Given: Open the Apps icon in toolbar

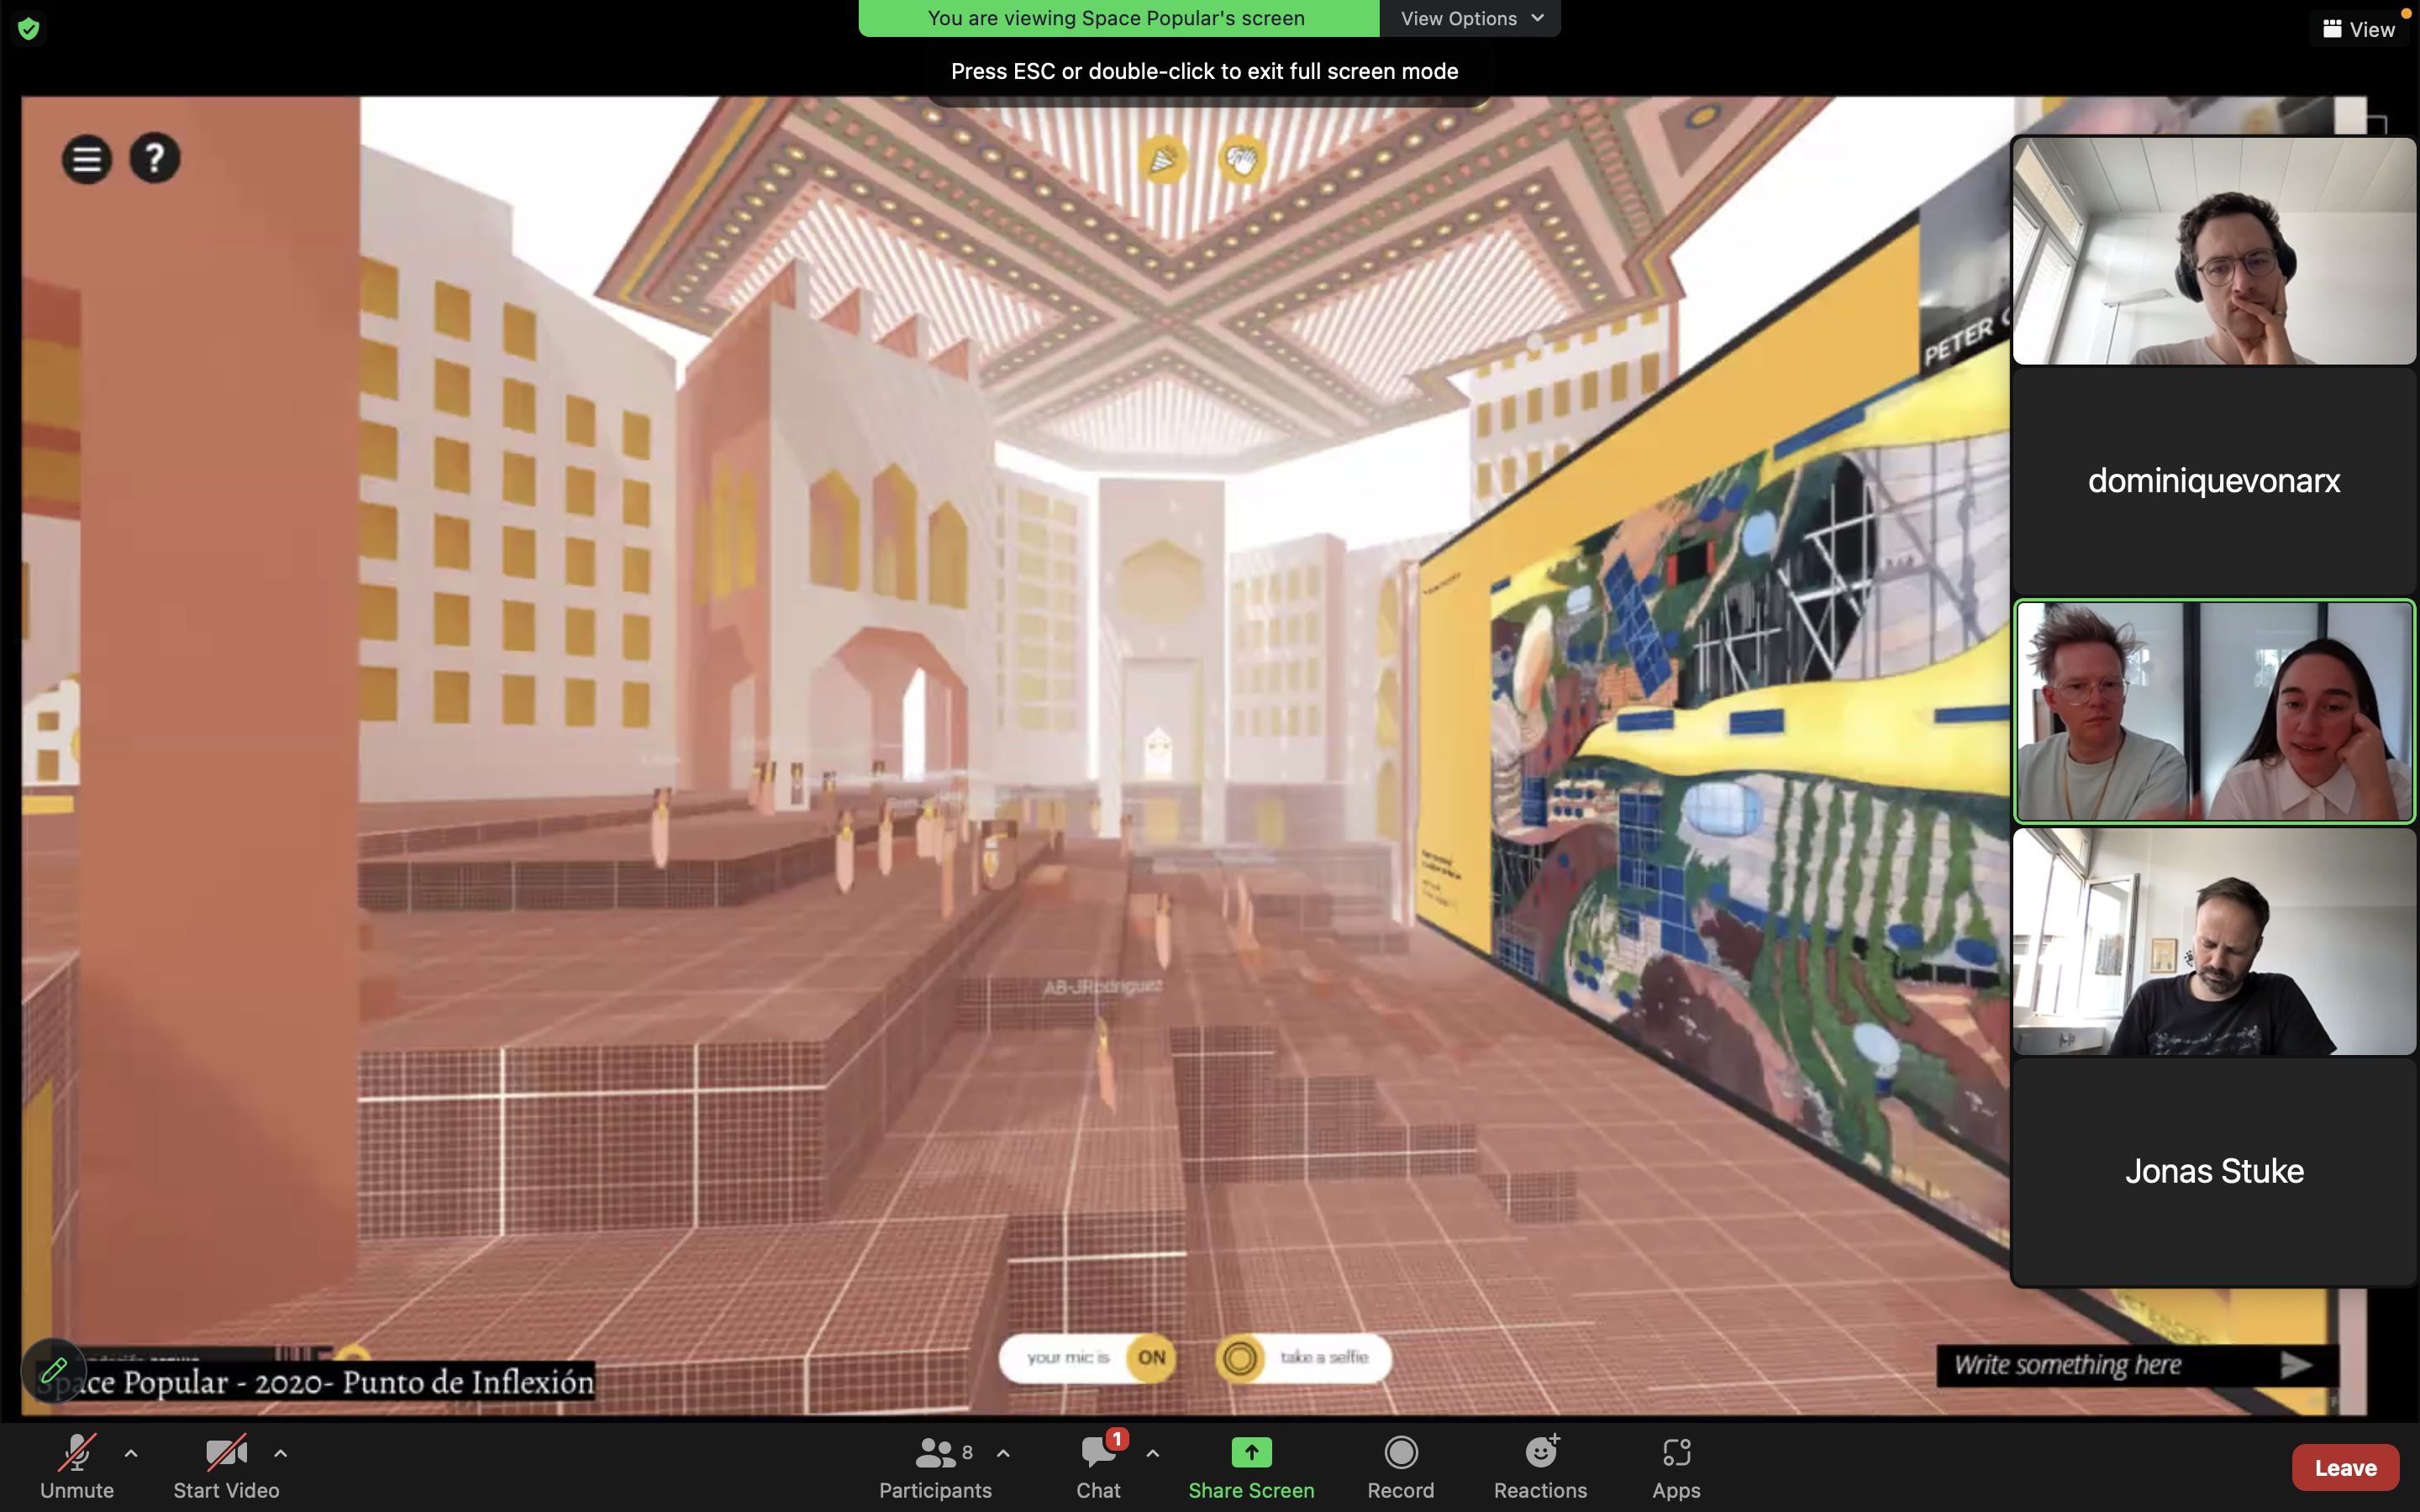Looking at the screenshot, I should point(1676,1452).
